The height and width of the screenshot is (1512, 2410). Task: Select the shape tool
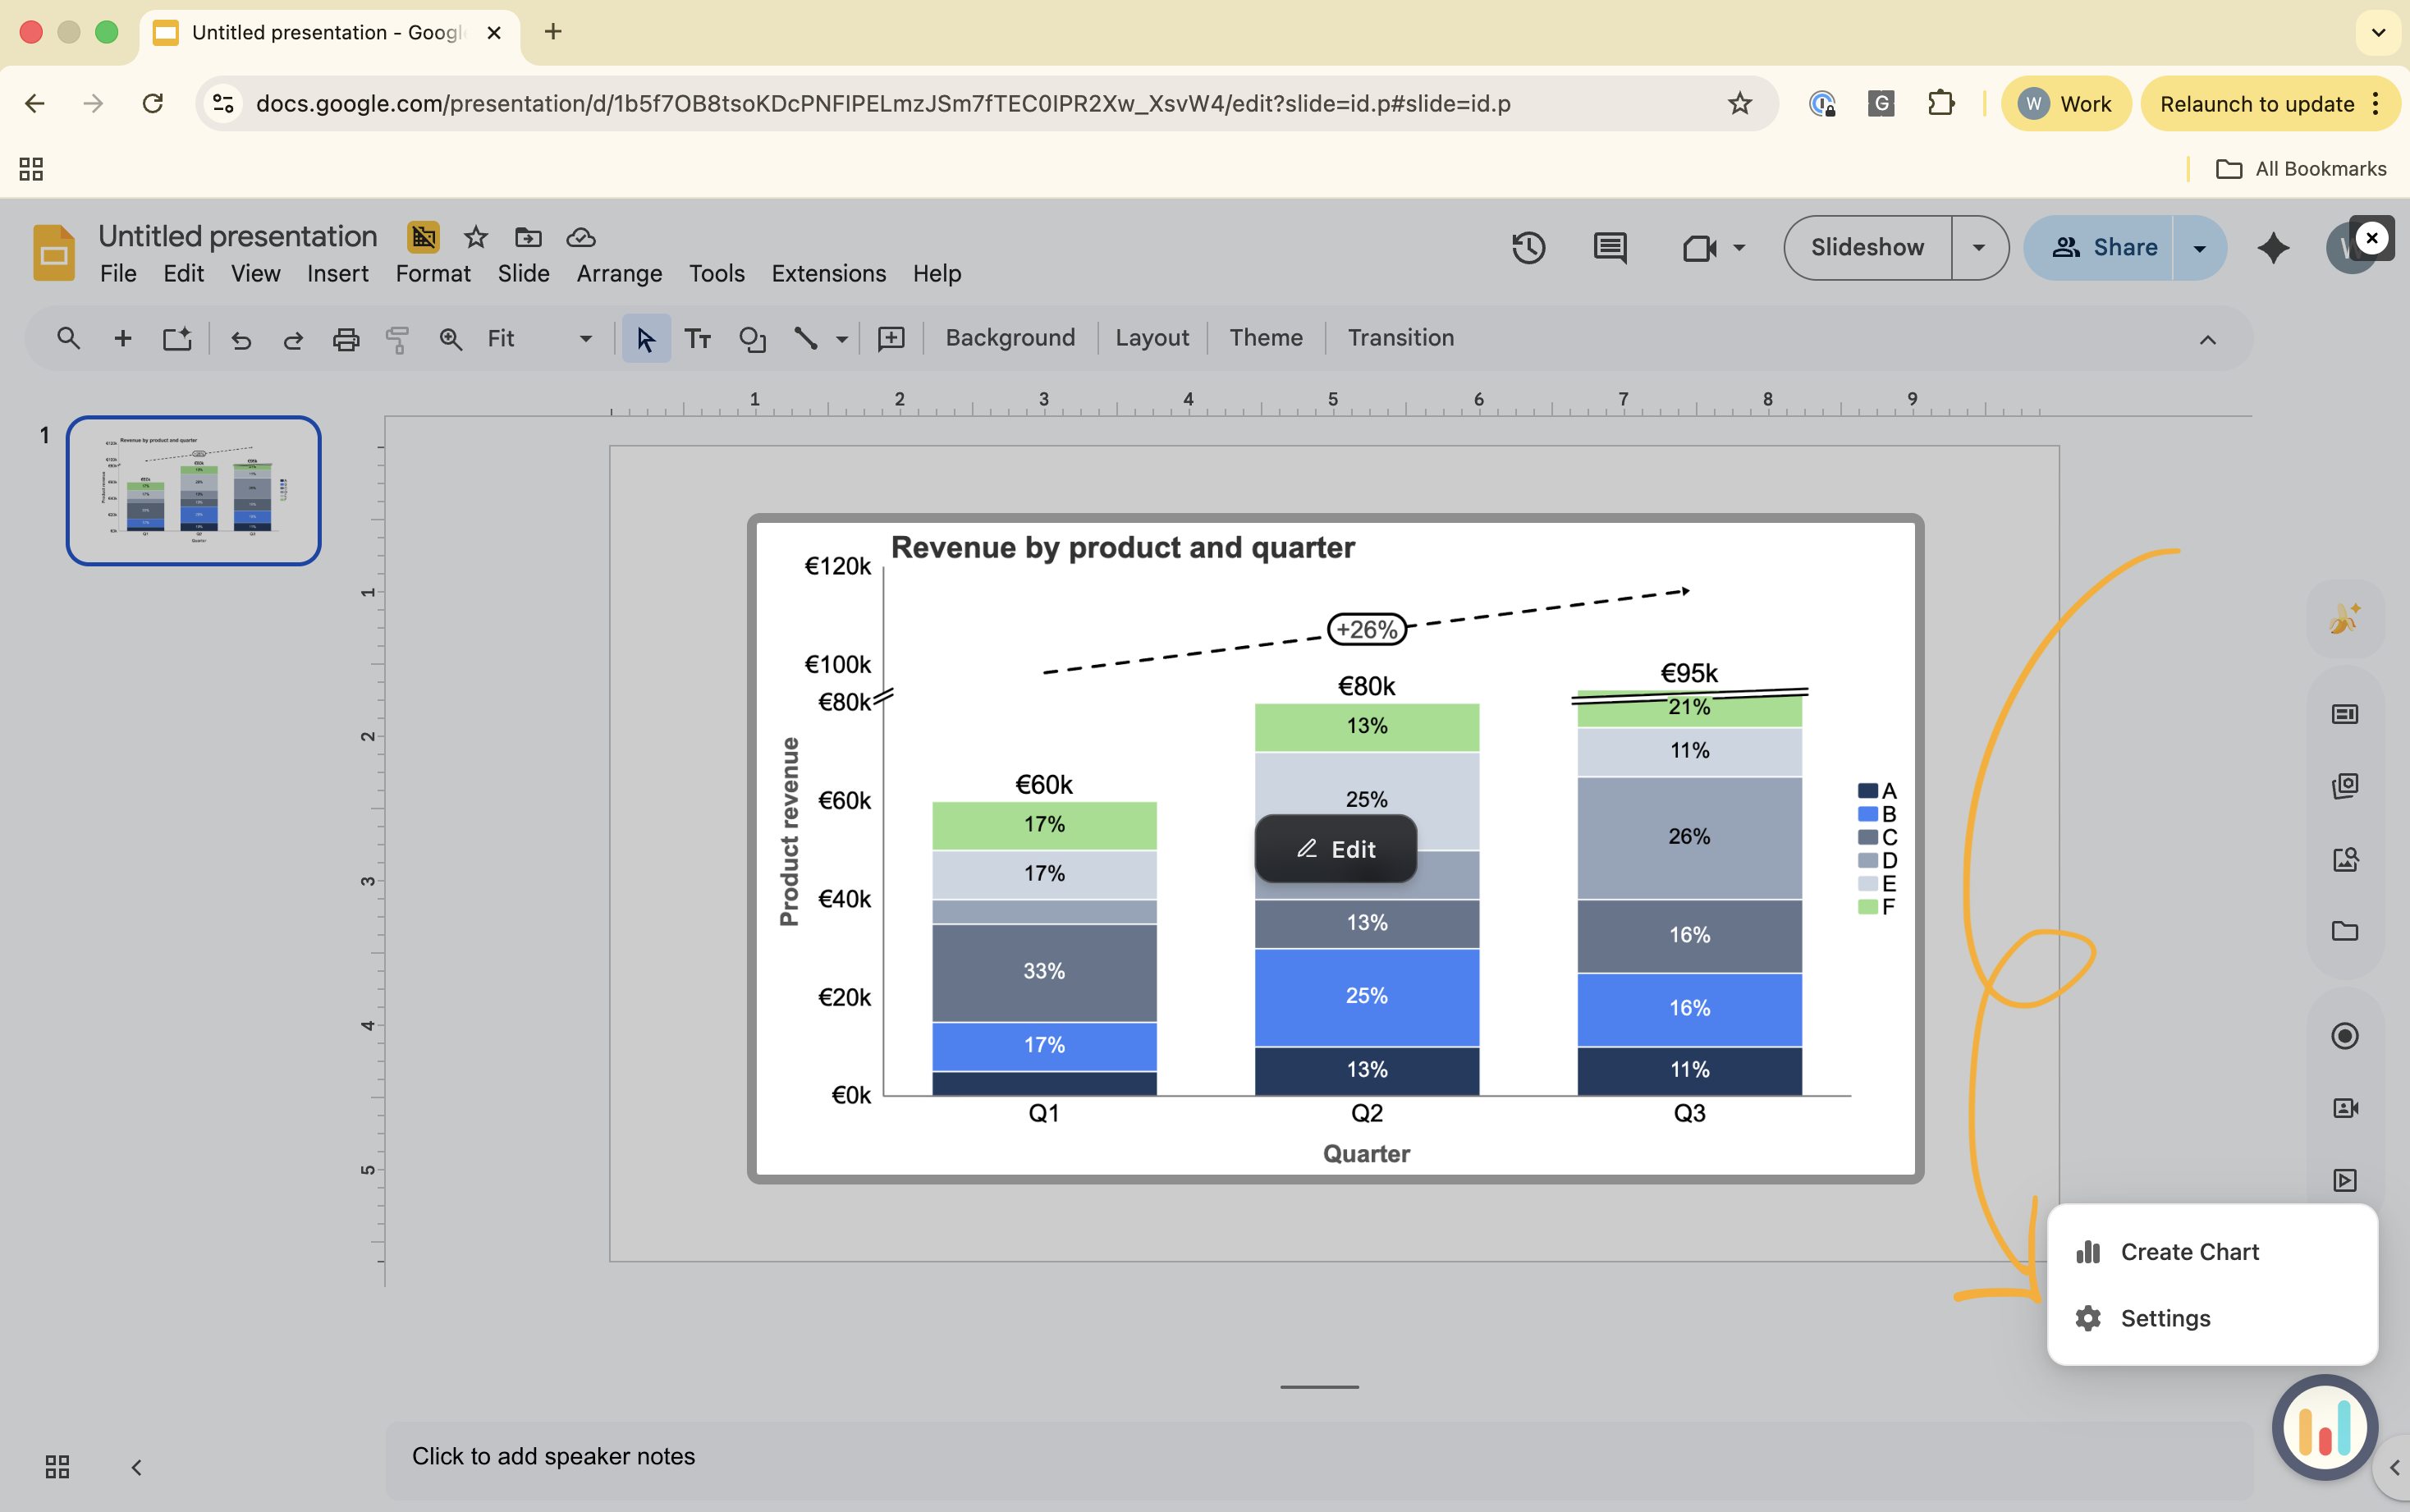point(751,339)
